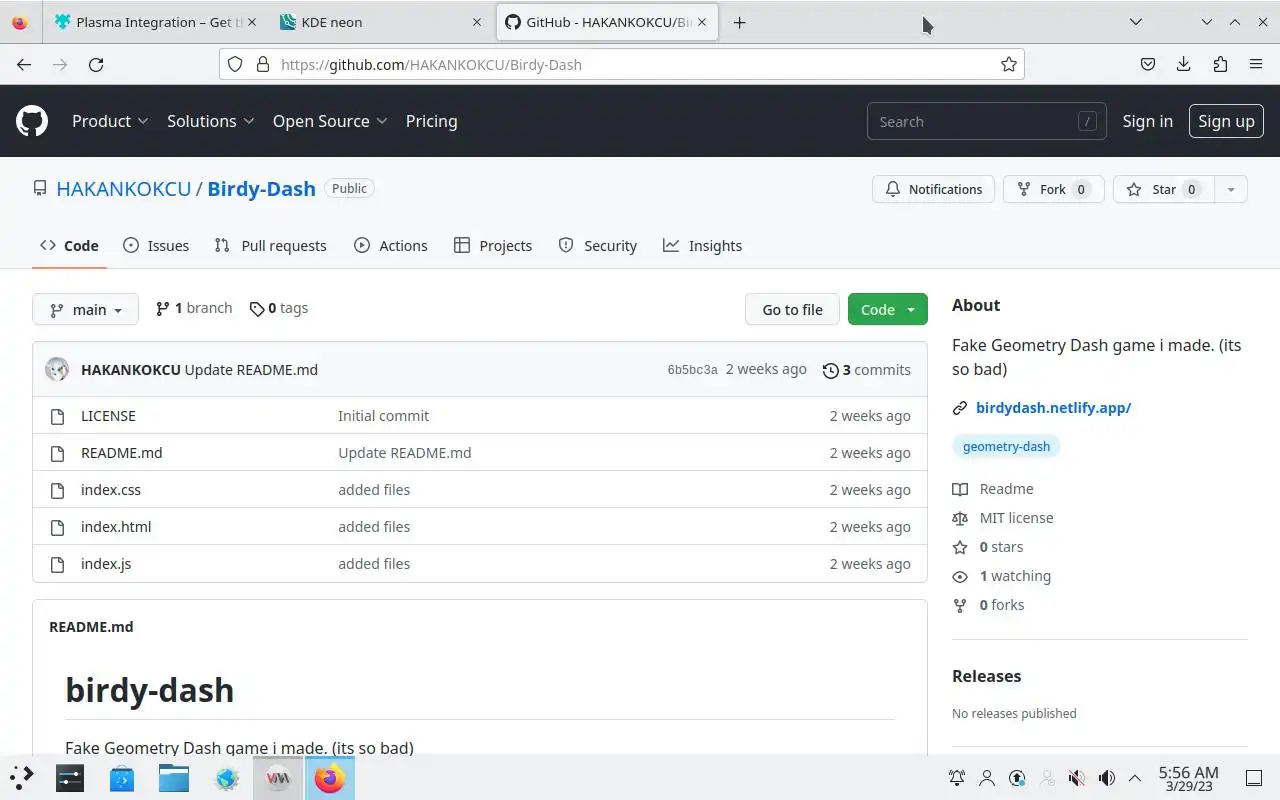Click the Go to file button

pos(793,309)
